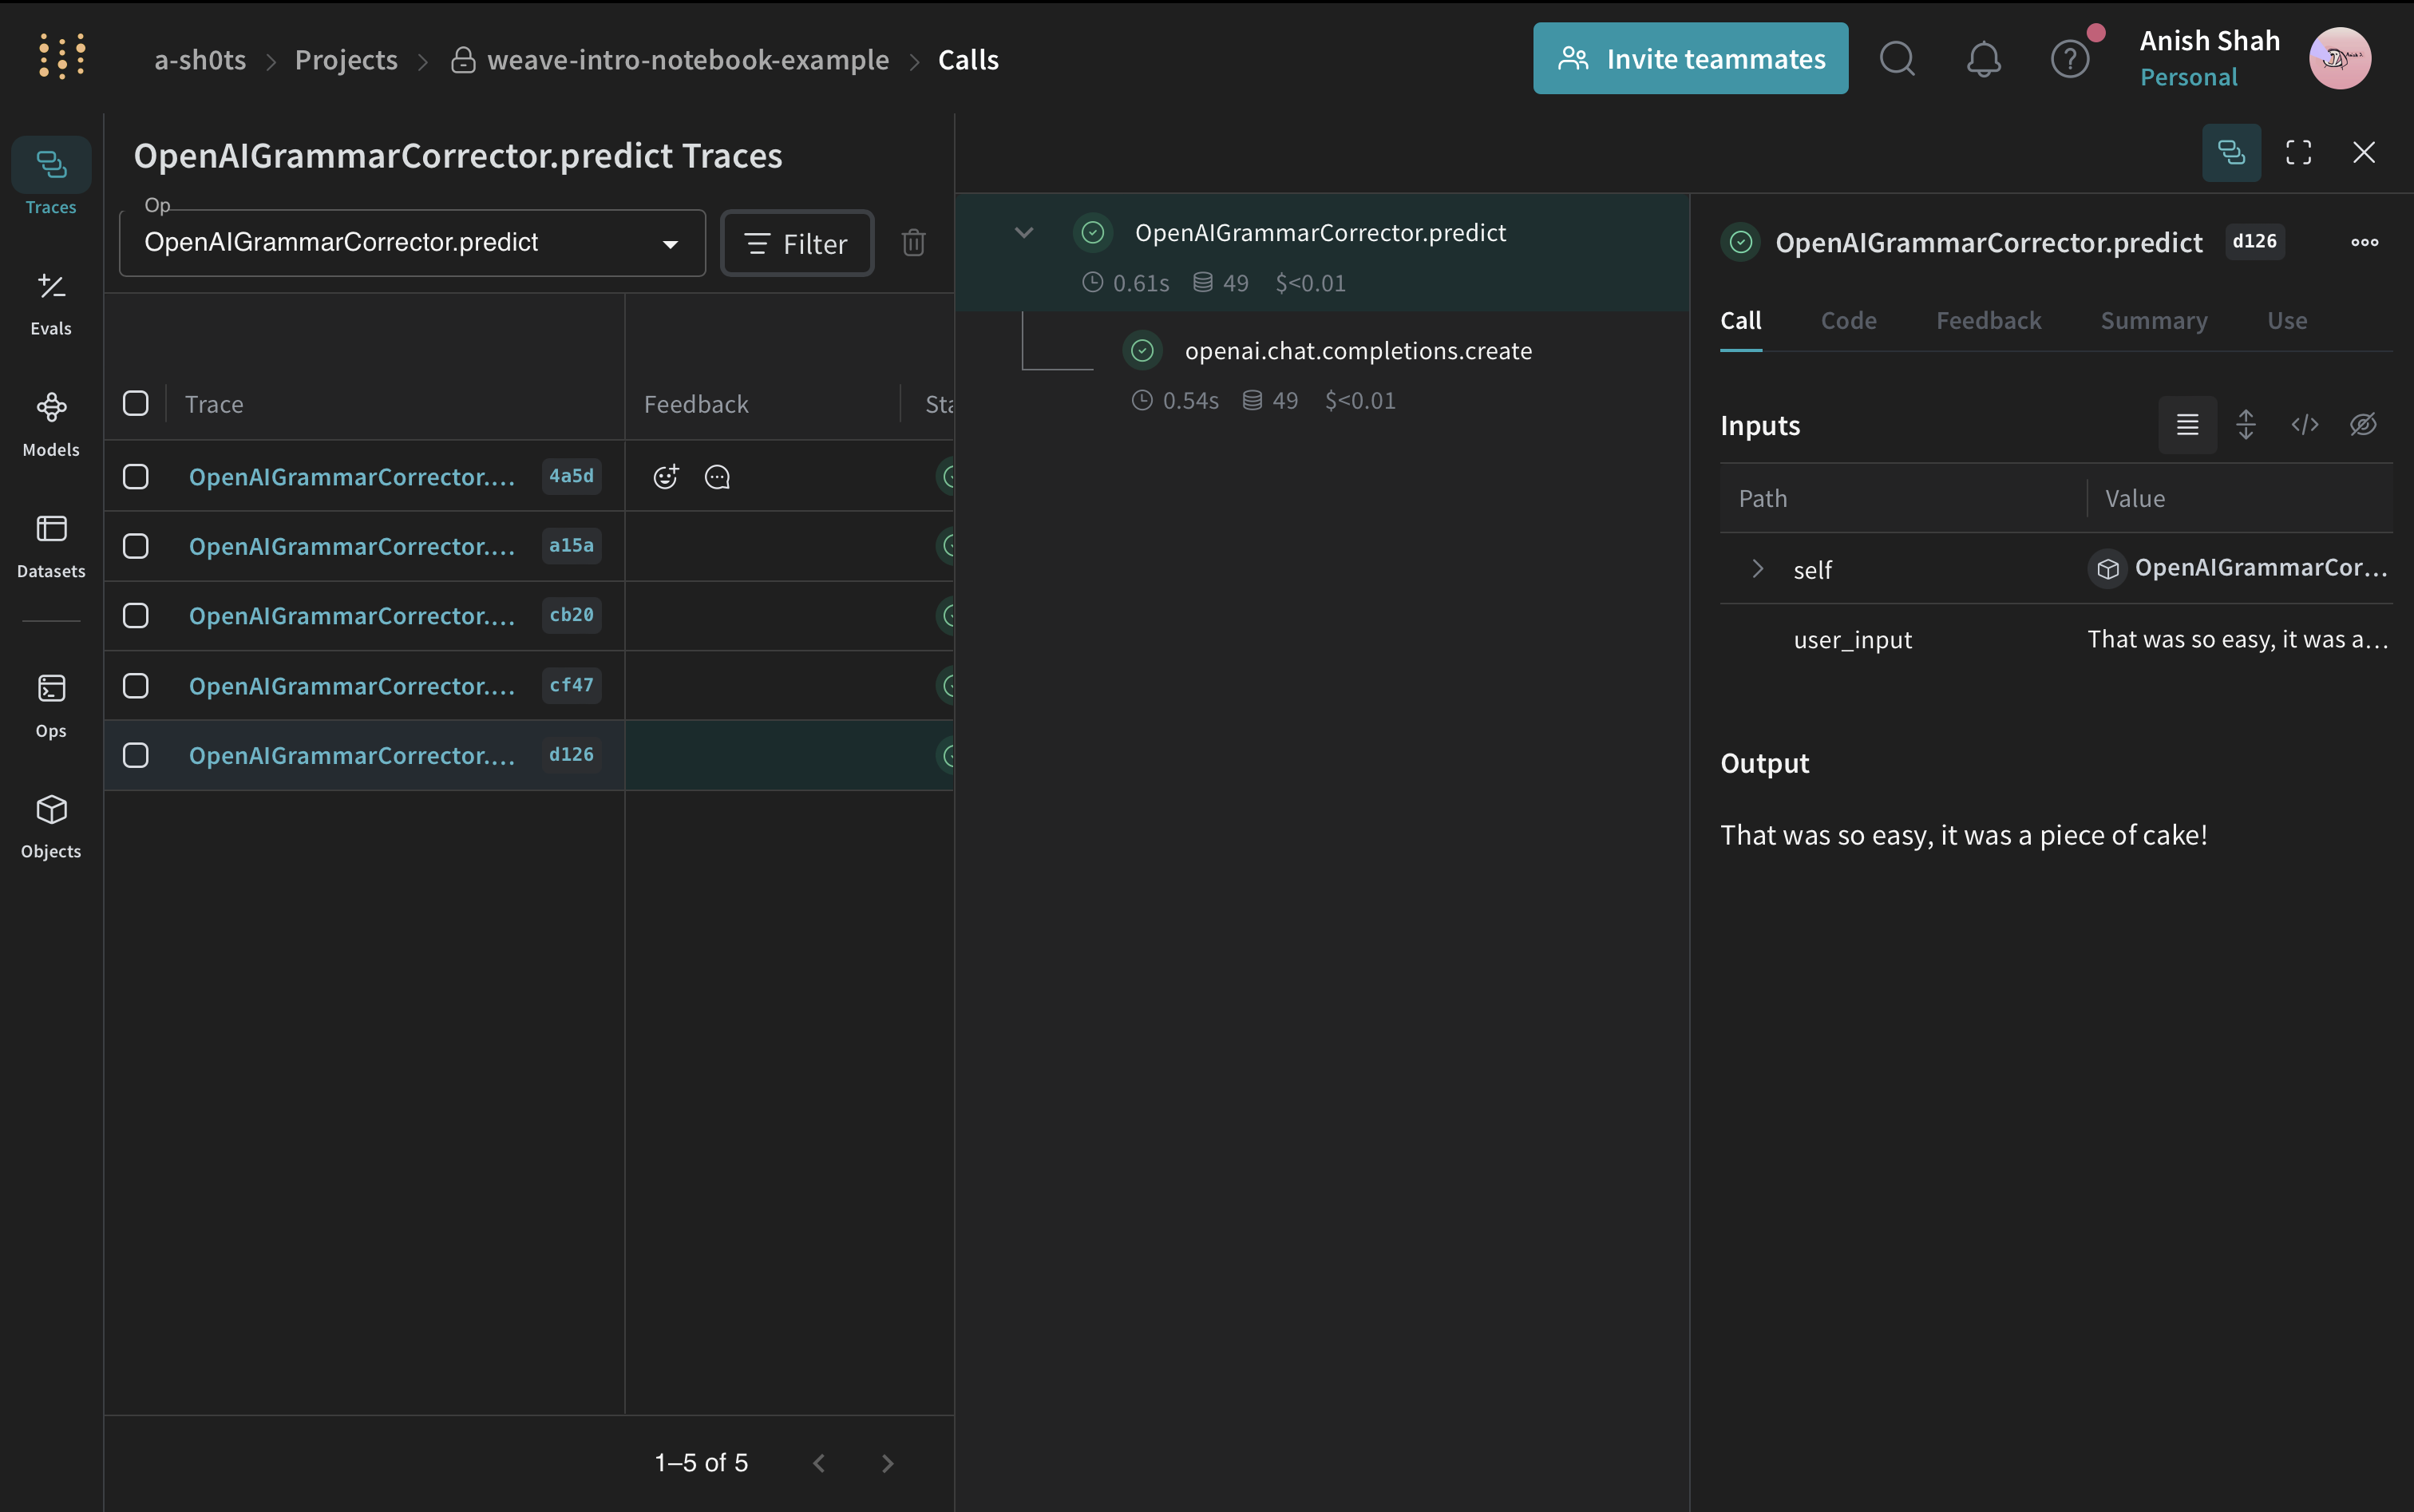Click the Invite teammates button
Screen dimensions: 2414x1512
coord(1690,59)
